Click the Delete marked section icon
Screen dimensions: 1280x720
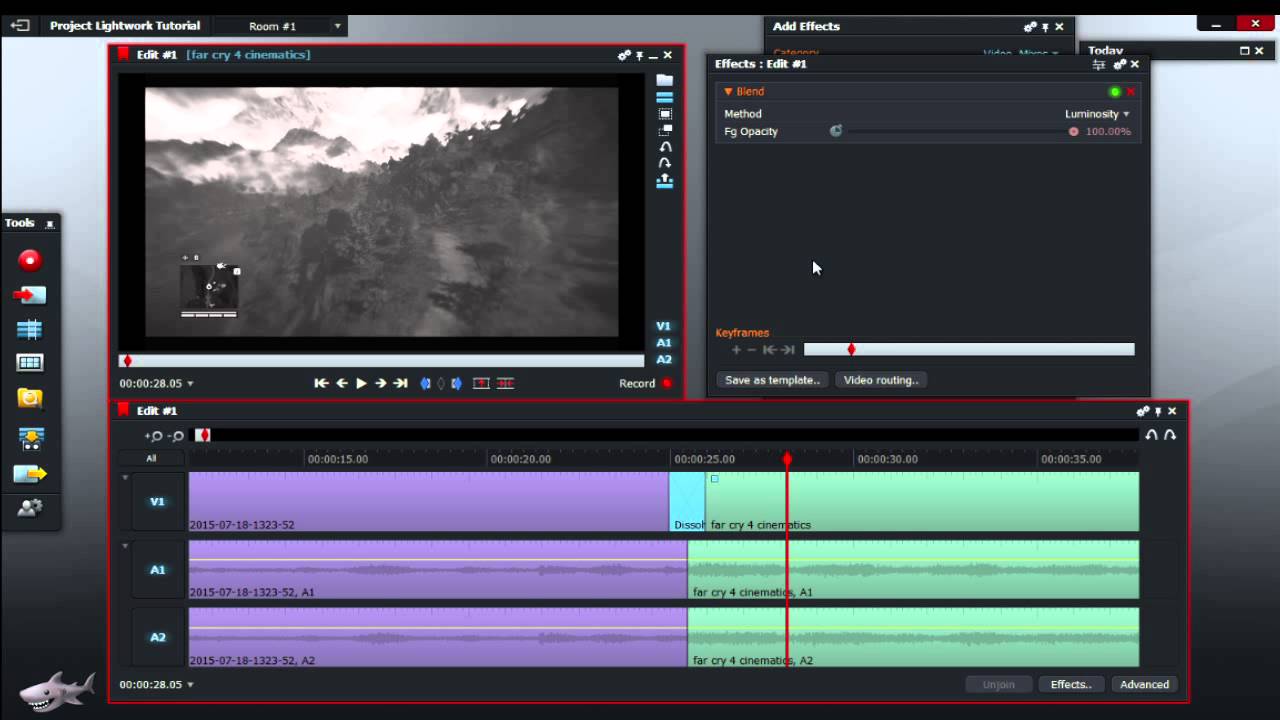point(506,383)
